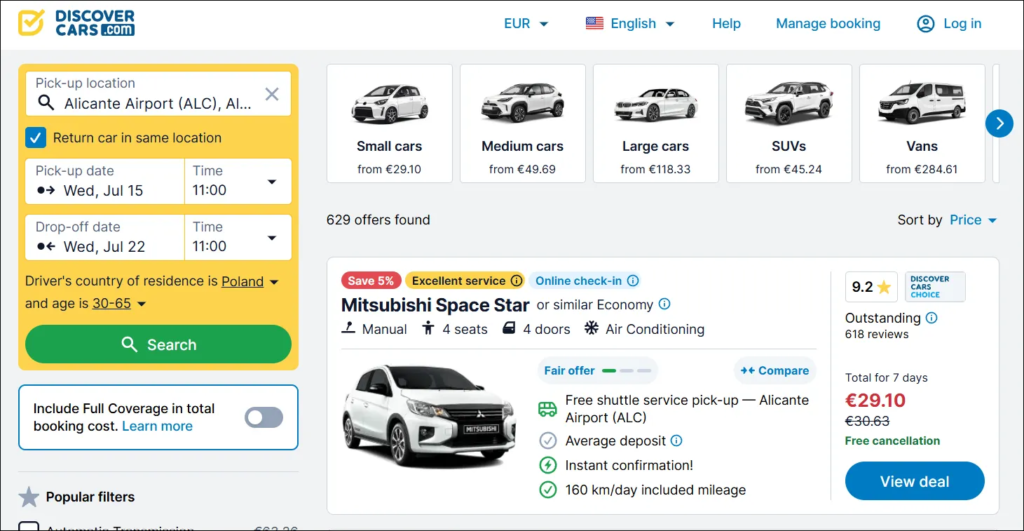Click the next arrow in car category carousel
This screenshot has width=1024, height=531.
pyautogui.click(x=999, y=123)
